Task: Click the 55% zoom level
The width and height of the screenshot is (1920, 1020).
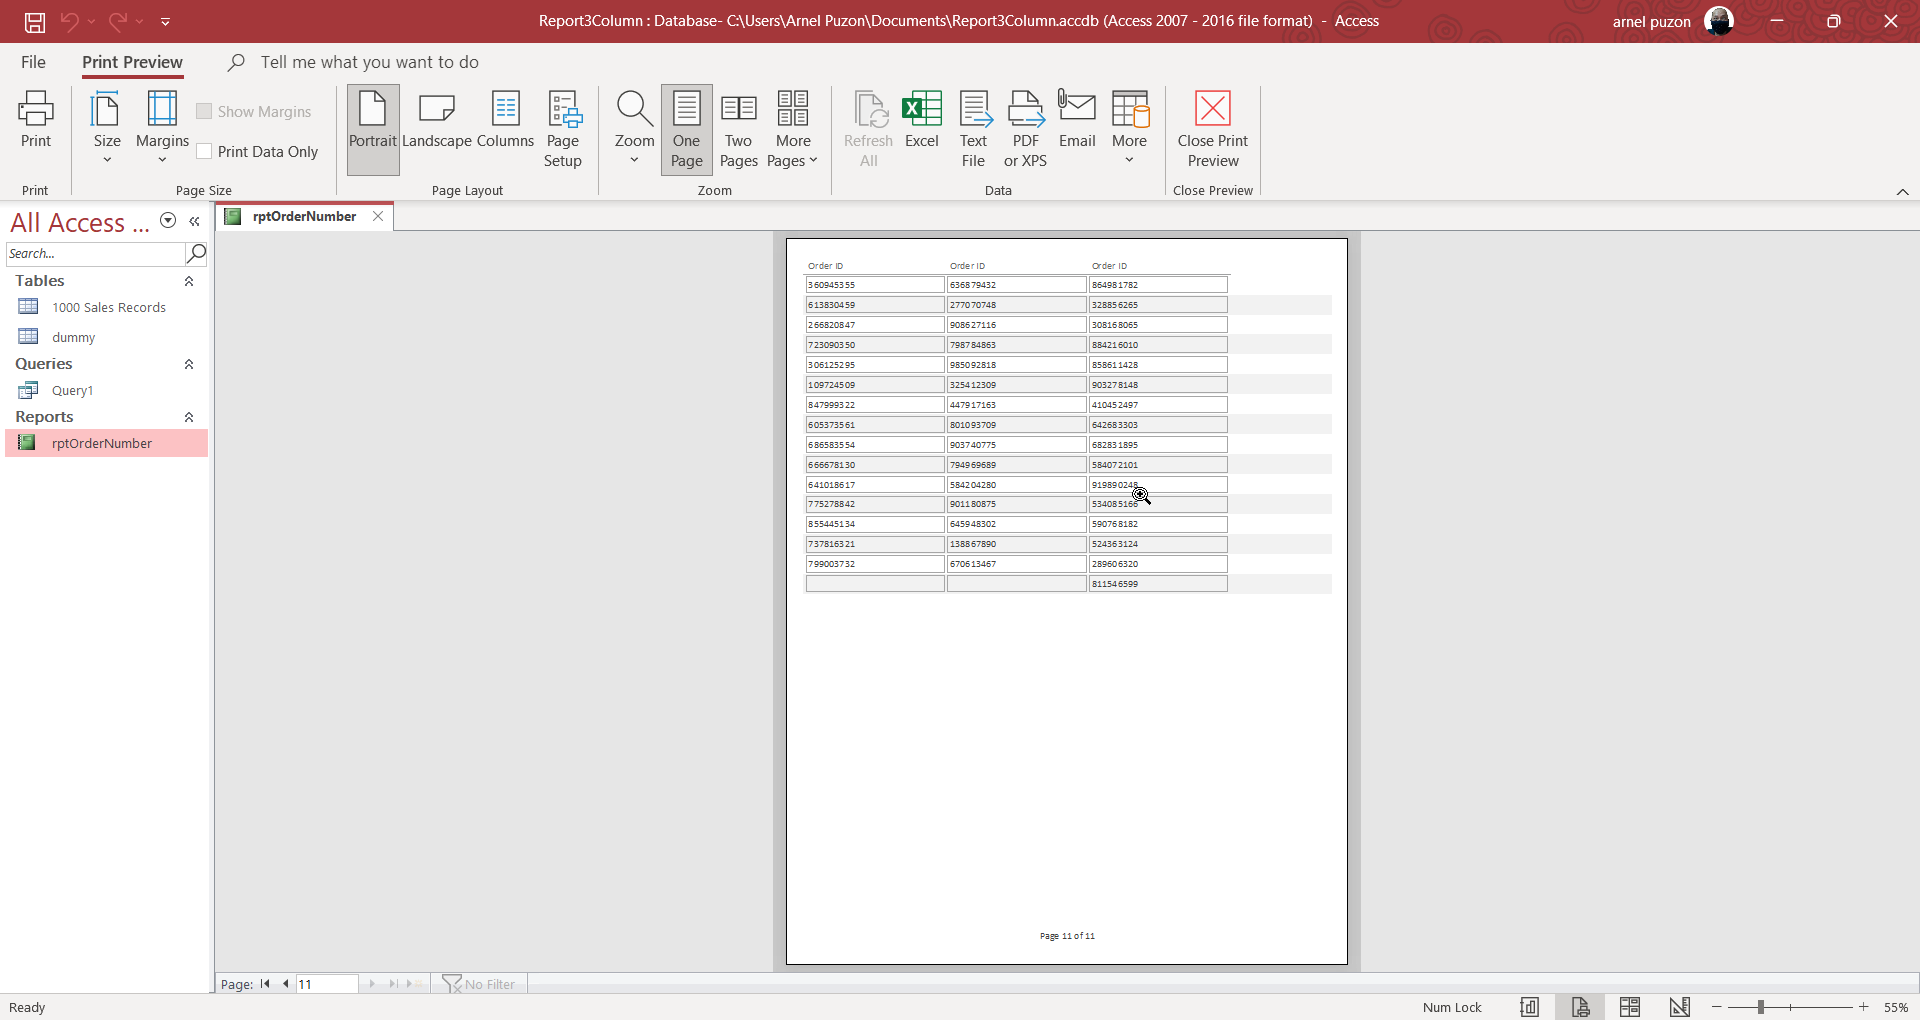Action: point(1896,1007)
